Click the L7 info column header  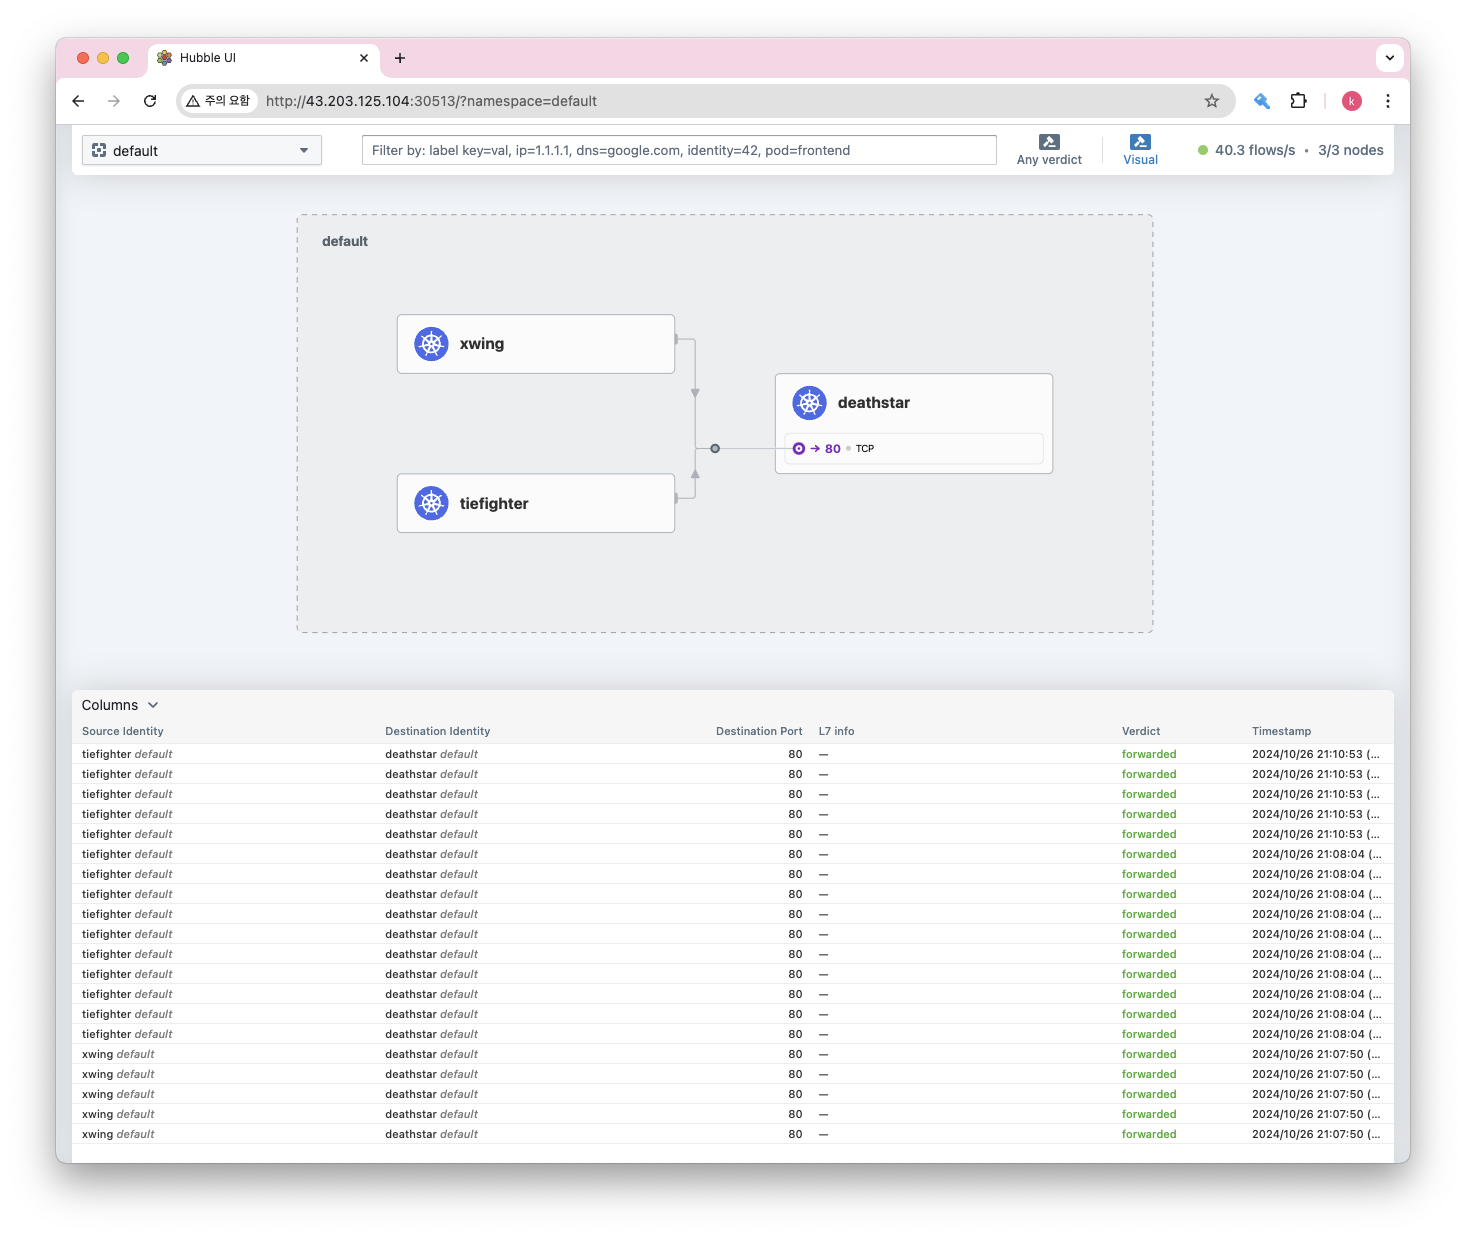[x=837, y=731]
